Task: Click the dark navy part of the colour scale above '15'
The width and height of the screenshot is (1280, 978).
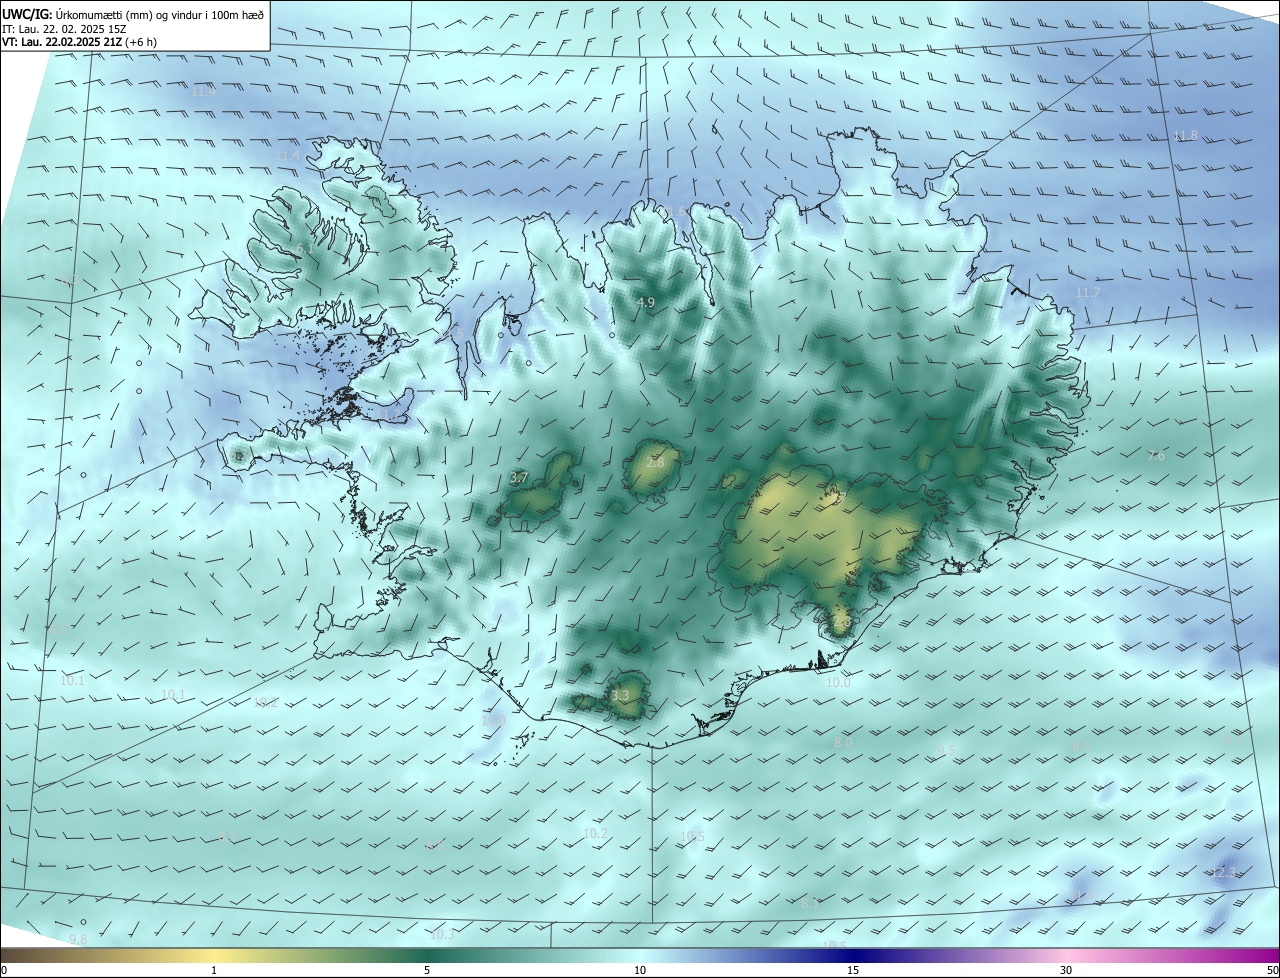Action: tap(853, 955)
